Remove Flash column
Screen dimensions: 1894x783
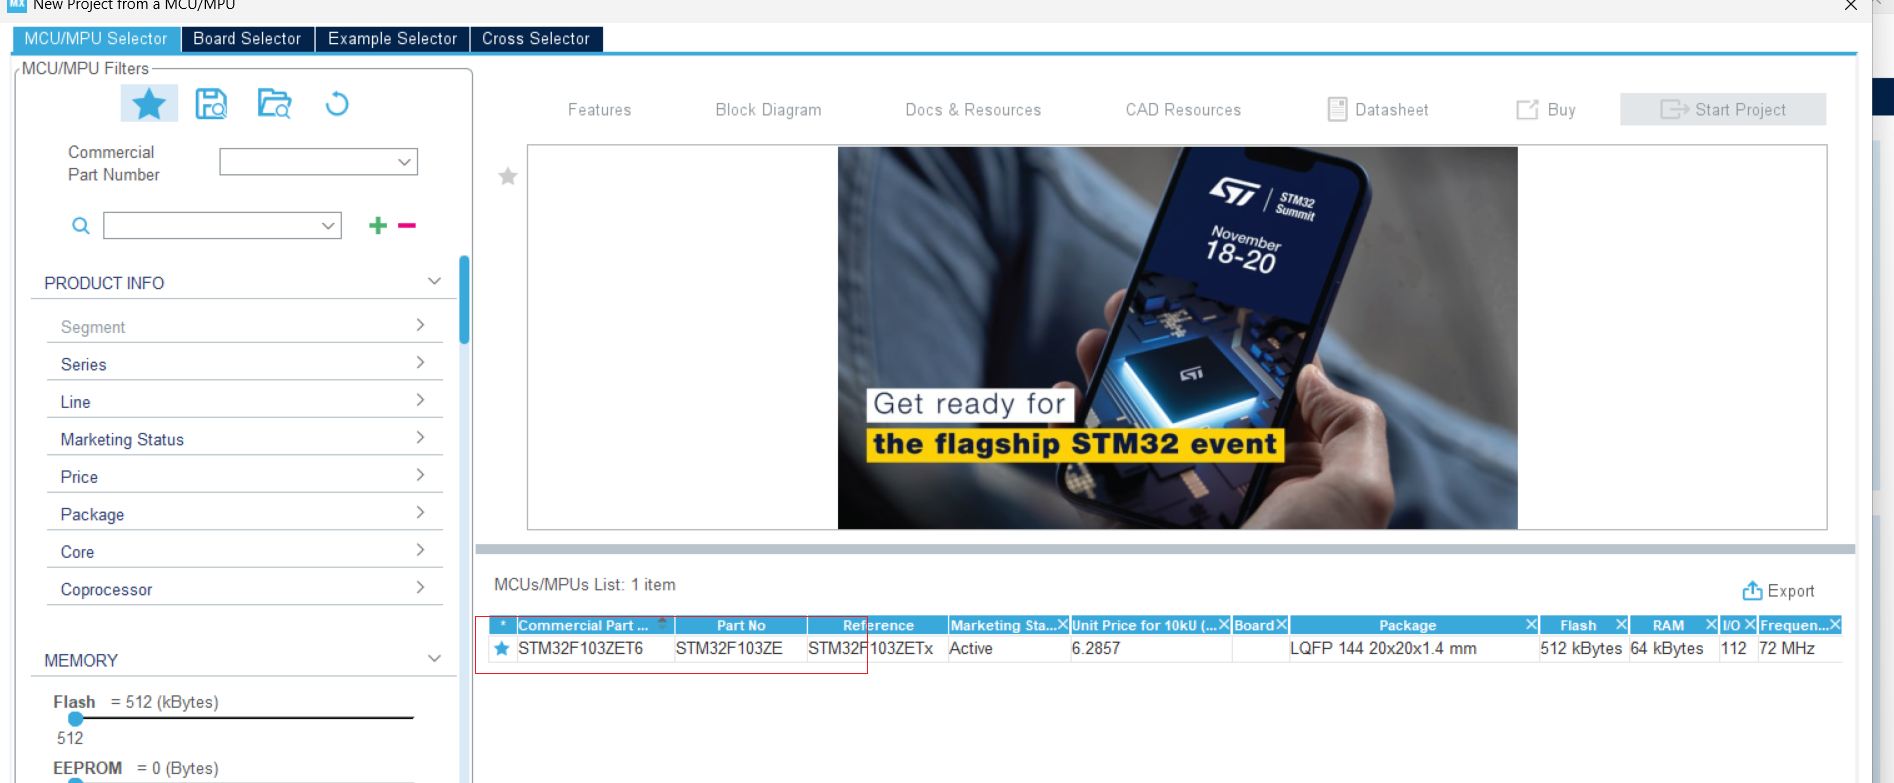tap(1621, 625)
